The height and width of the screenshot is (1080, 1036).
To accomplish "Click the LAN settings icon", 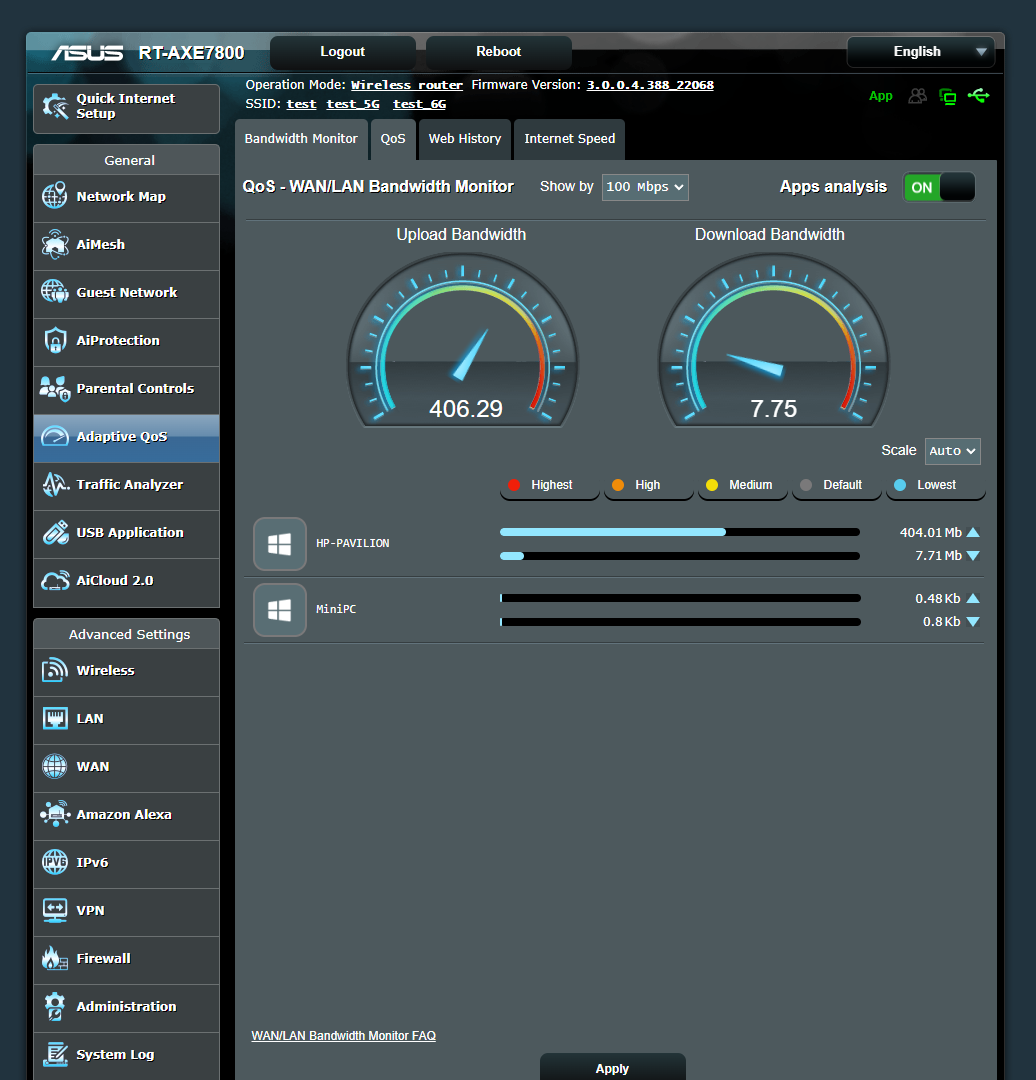I will pos(54,718).
